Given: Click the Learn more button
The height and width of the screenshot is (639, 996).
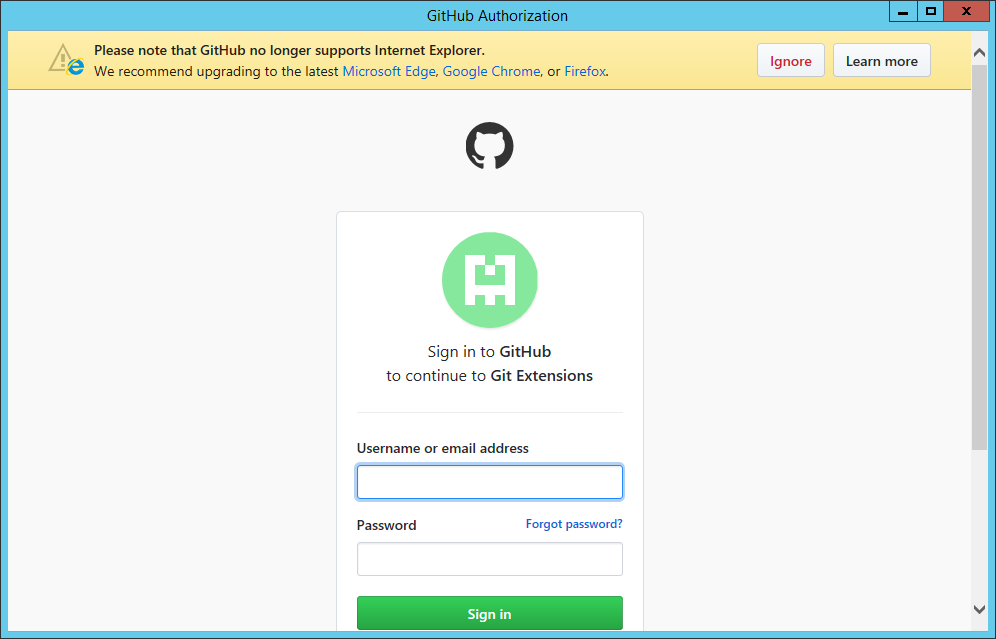Looking at the screenshot, I should [881, 60].
